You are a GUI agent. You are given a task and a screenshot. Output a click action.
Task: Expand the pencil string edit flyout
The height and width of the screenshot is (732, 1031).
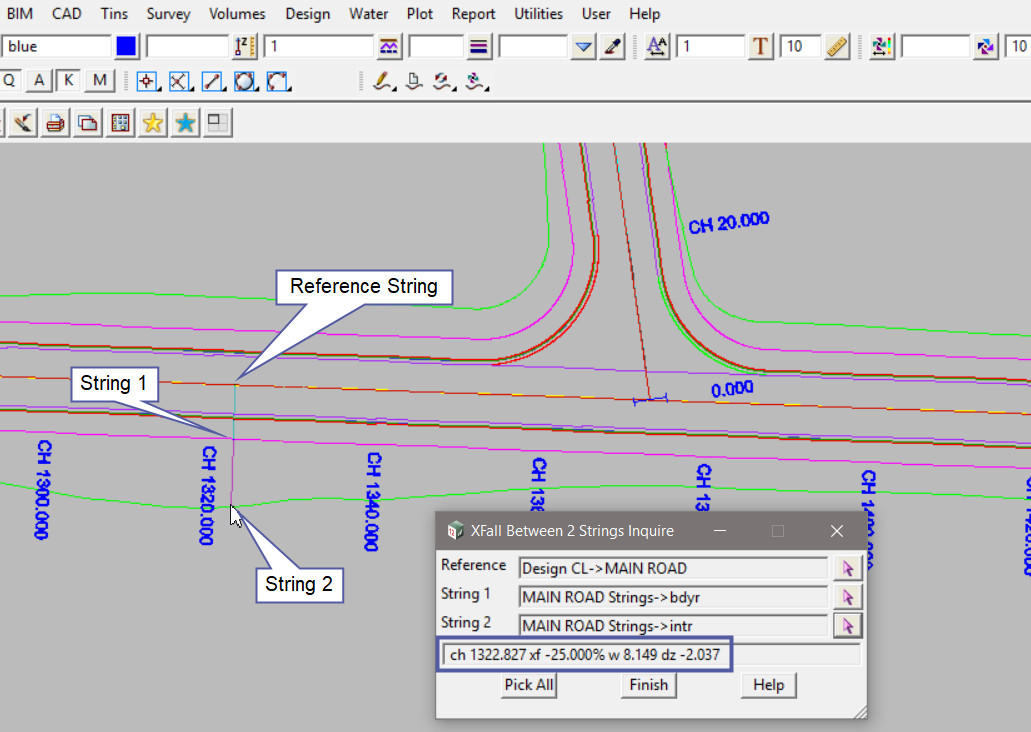click(383, 82)
